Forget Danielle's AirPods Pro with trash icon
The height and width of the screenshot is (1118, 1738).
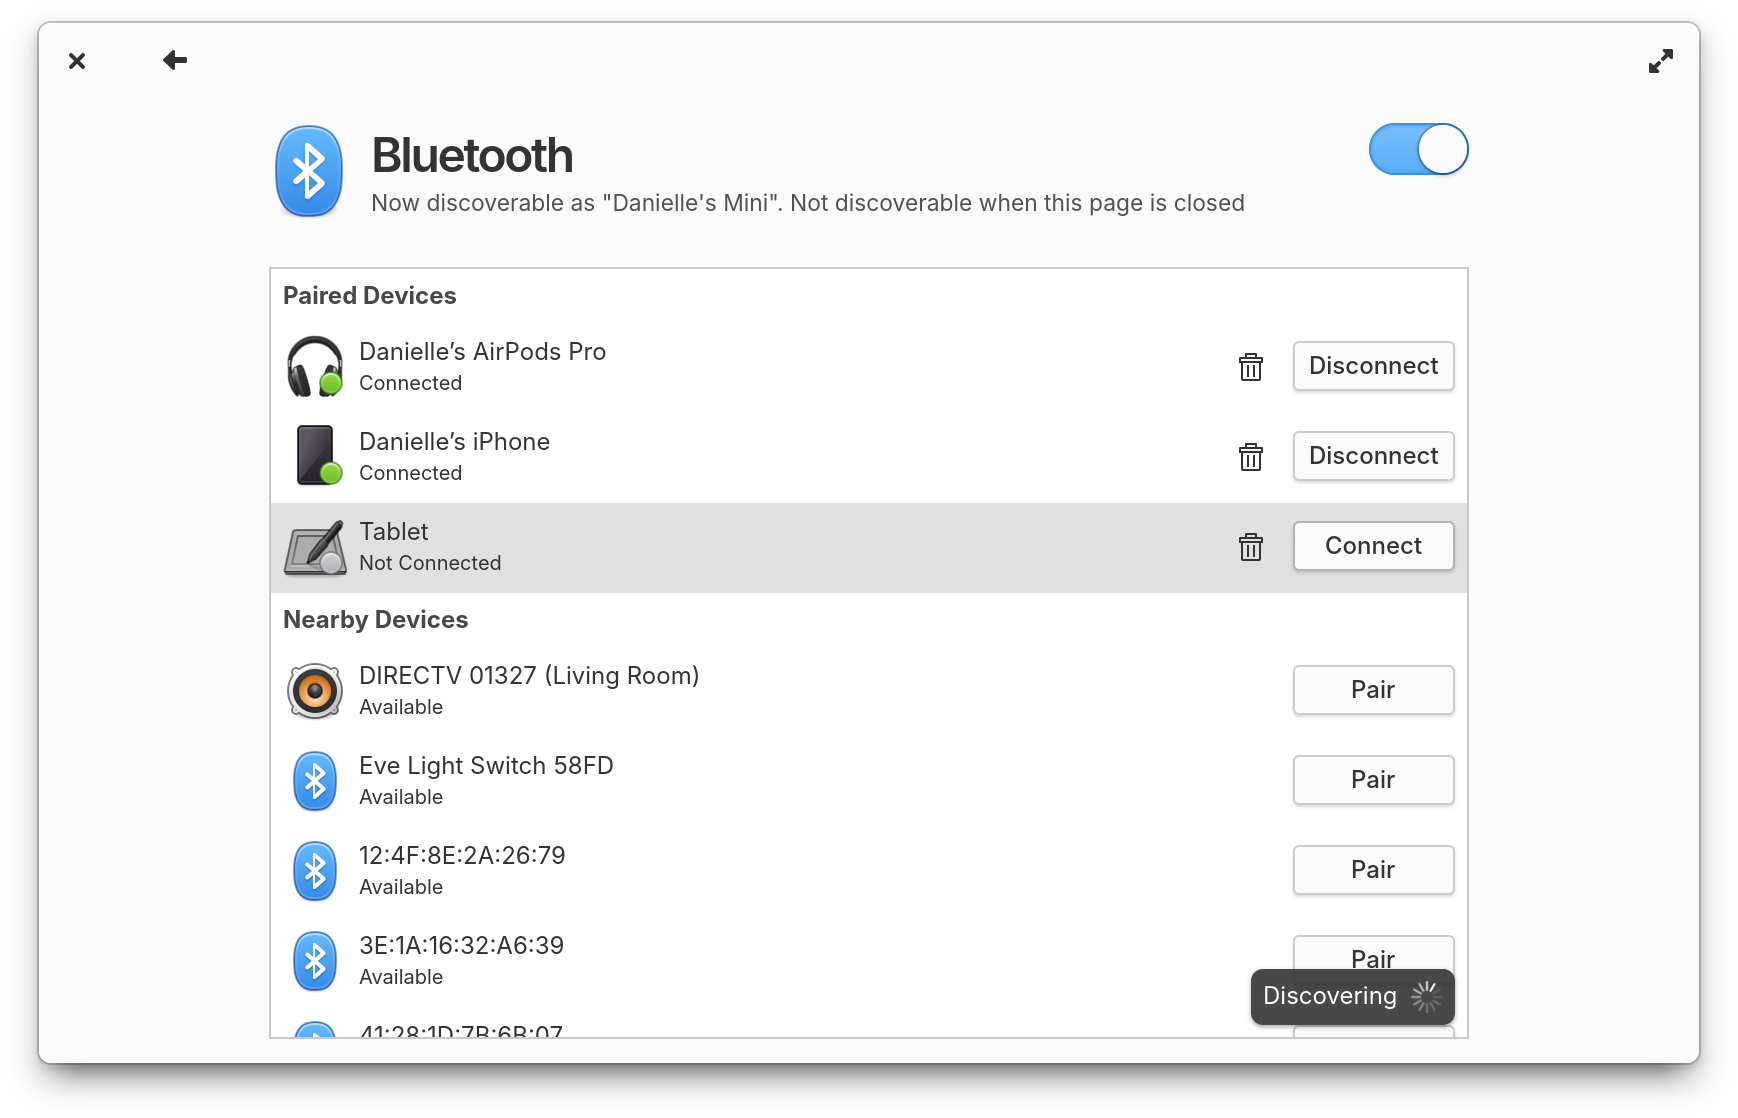coord(1250,367)
